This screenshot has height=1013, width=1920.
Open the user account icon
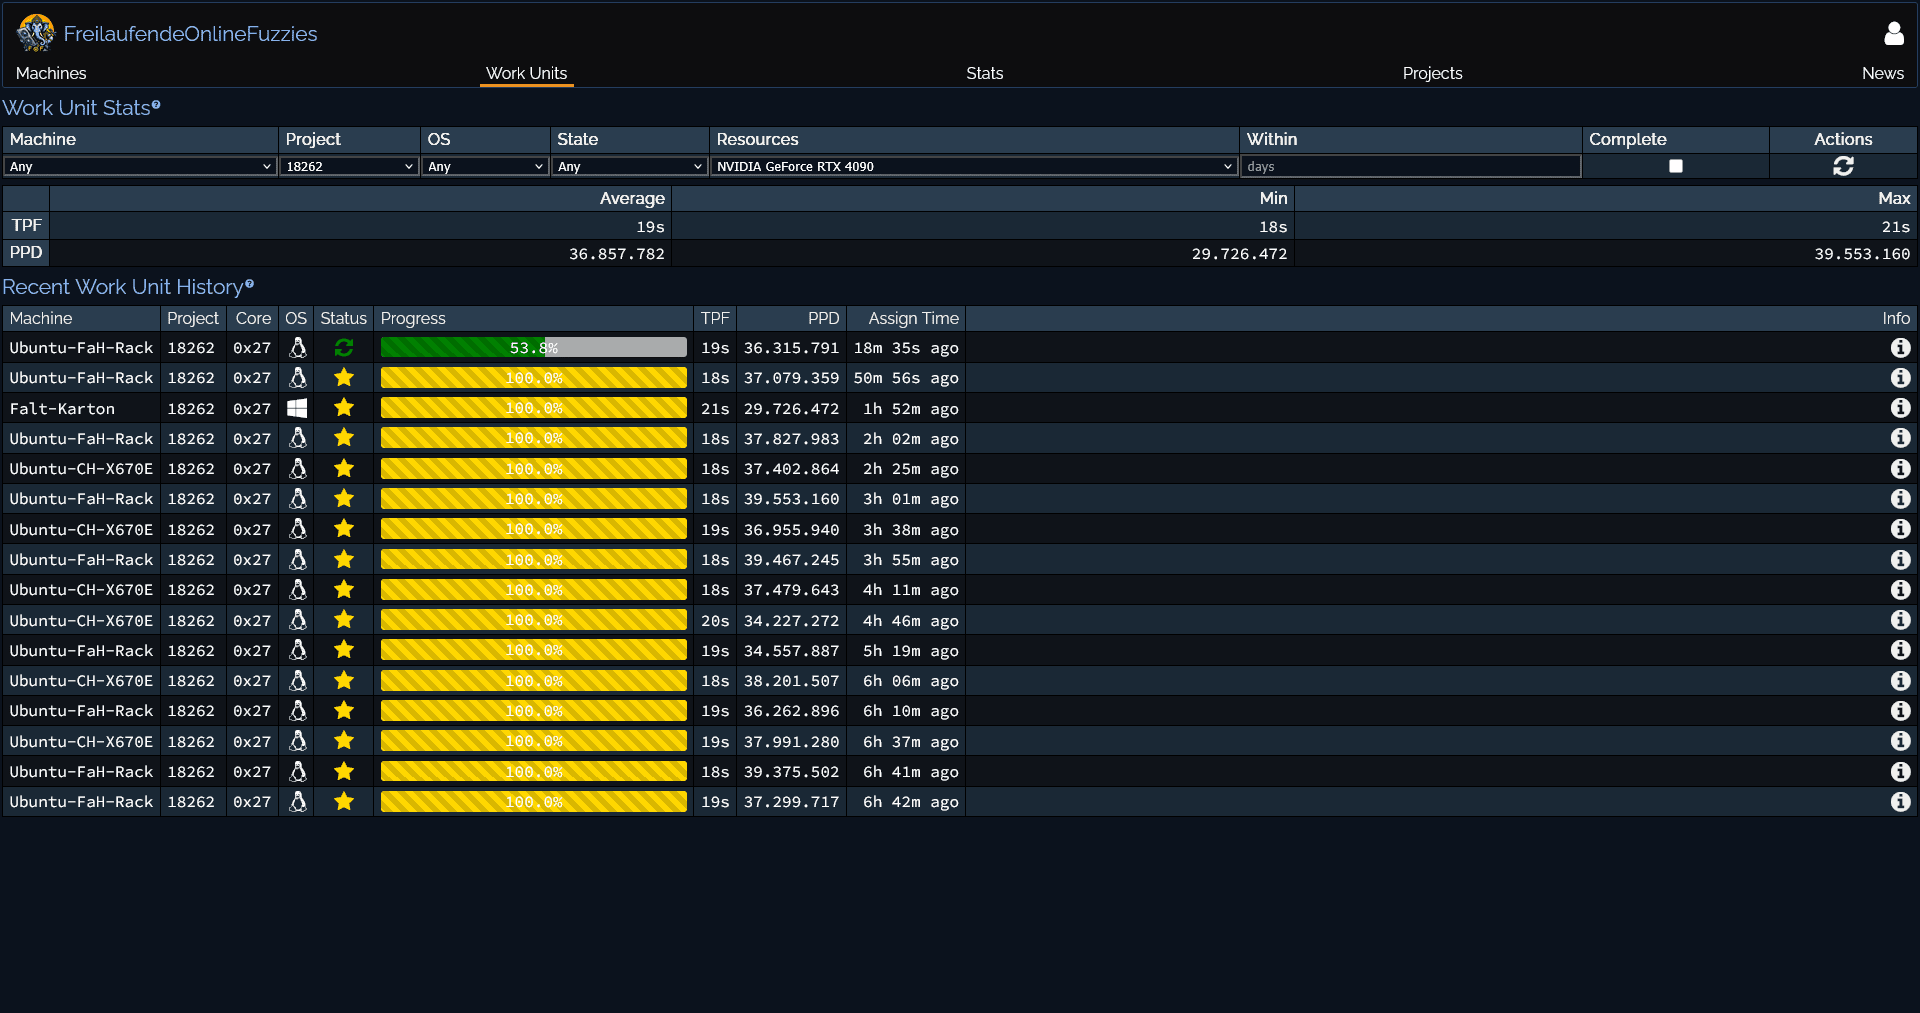tap(1894, 34)
